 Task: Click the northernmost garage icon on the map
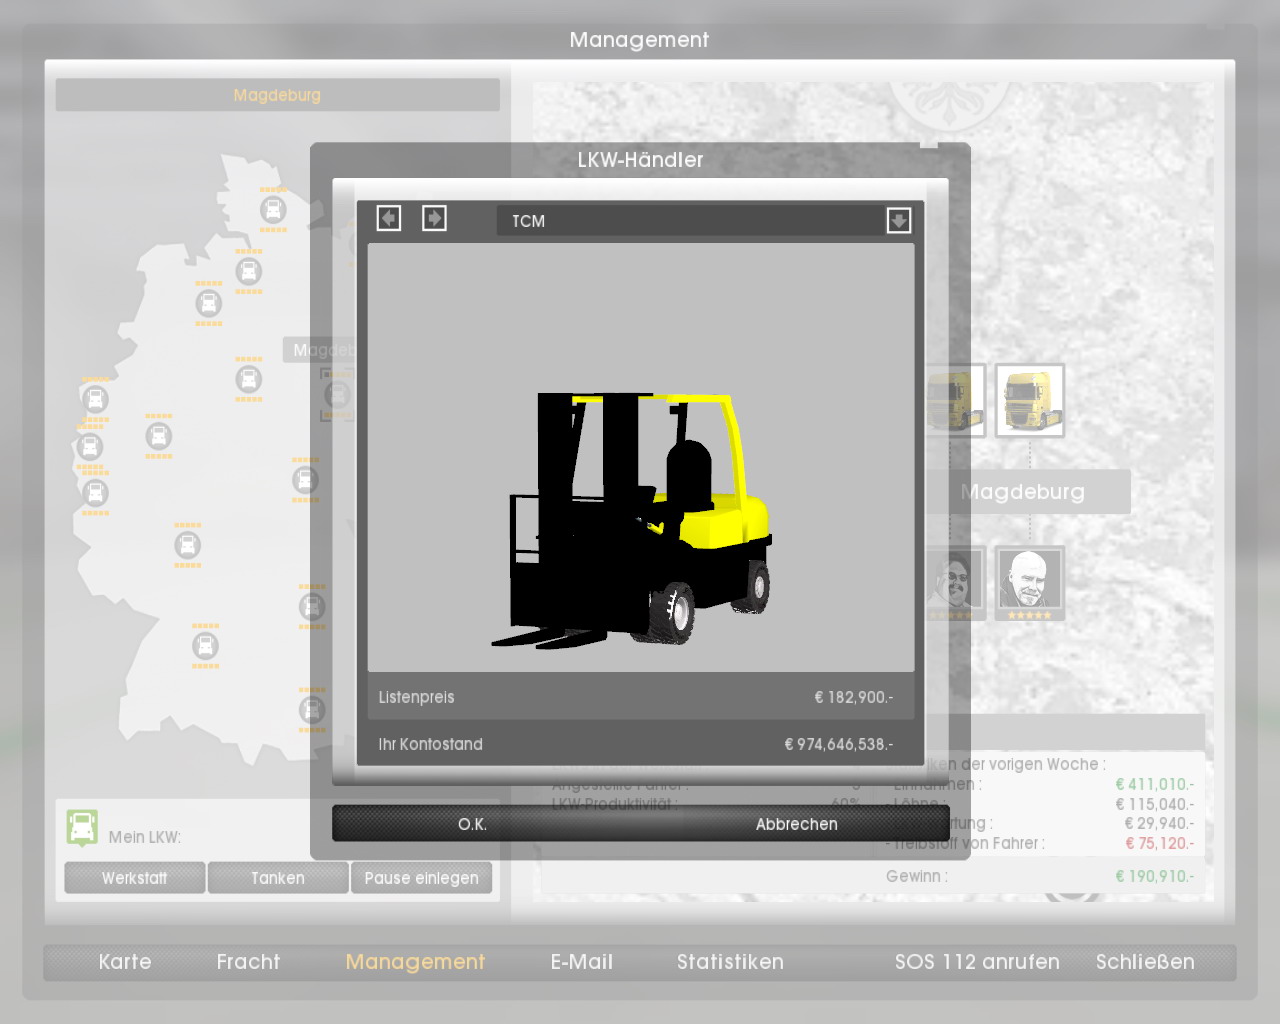point(273,210)
